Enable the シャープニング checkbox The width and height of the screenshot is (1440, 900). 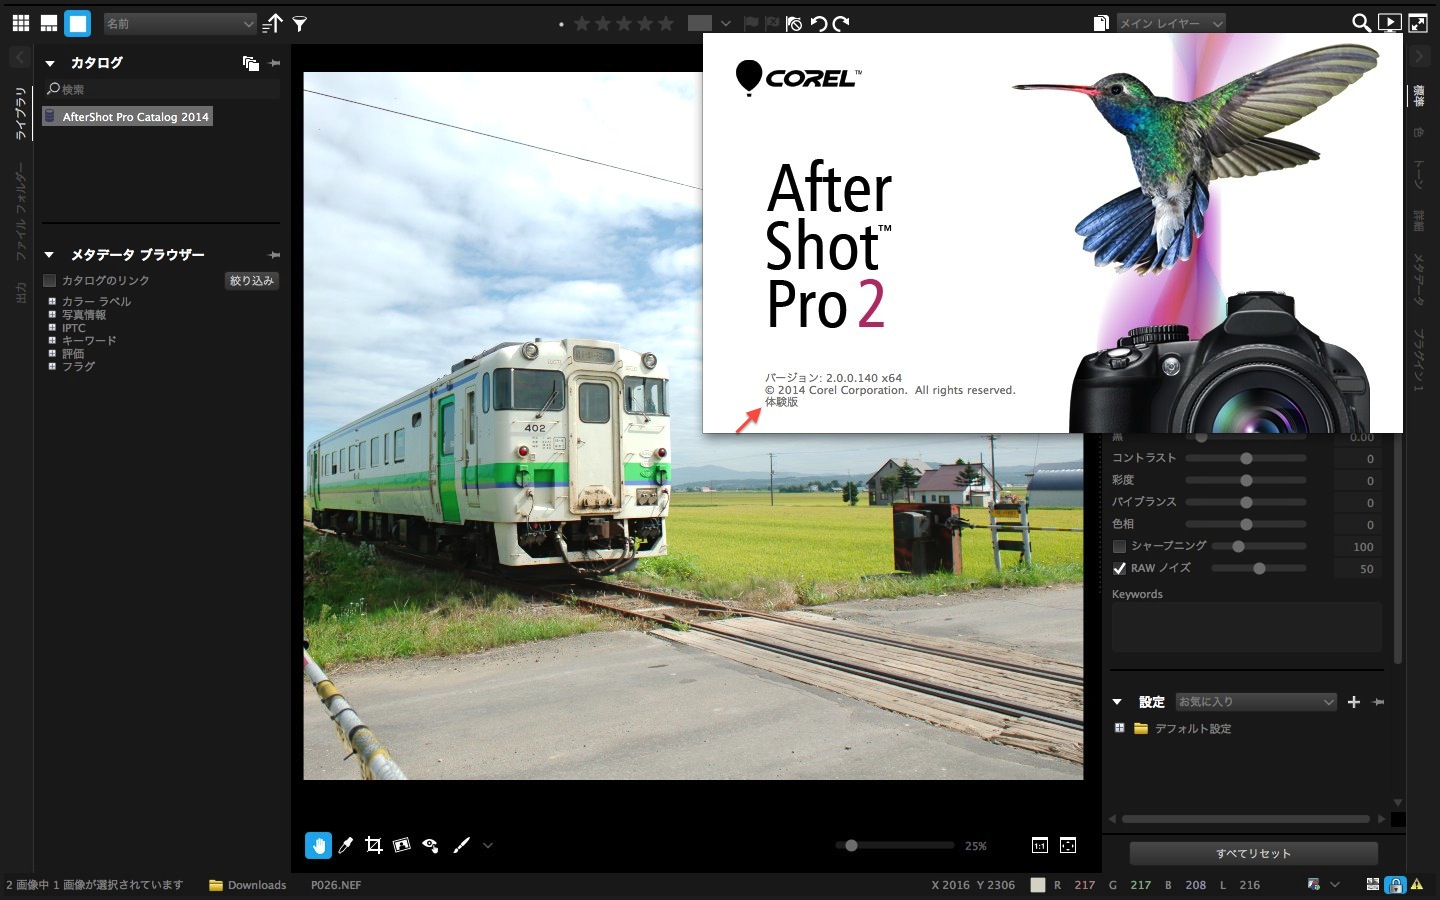click(1120, 546)
